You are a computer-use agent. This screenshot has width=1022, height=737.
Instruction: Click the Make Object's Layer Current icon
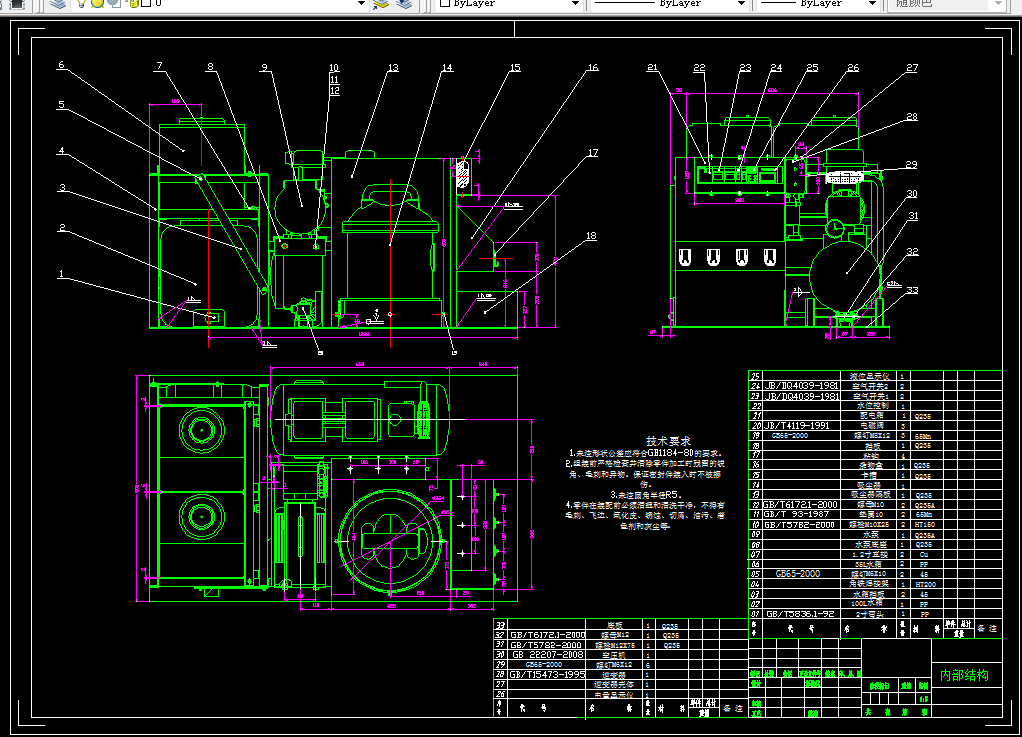(x=381, y=4)
